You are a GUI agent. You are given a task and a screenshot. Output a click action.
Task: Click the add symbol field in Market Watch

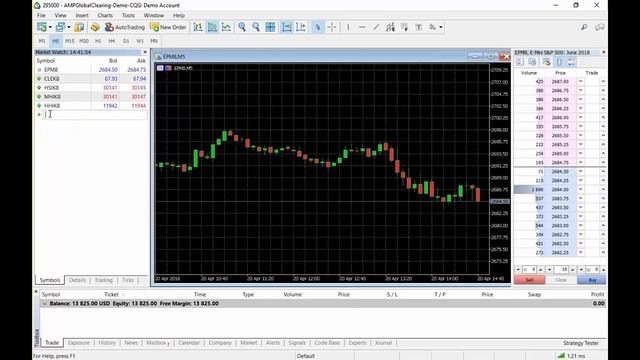pyautogui.click(x=96, y=115)
